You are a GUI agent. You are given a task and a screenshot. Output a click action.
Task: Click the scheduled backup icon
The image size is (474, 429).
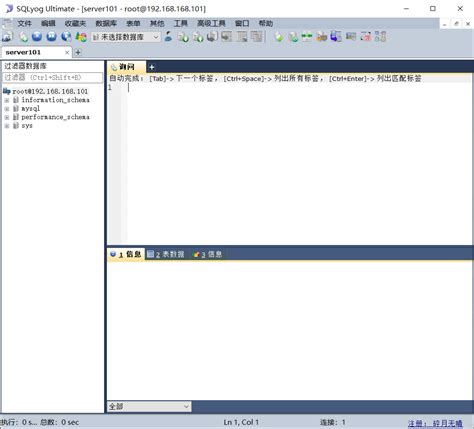322,37
